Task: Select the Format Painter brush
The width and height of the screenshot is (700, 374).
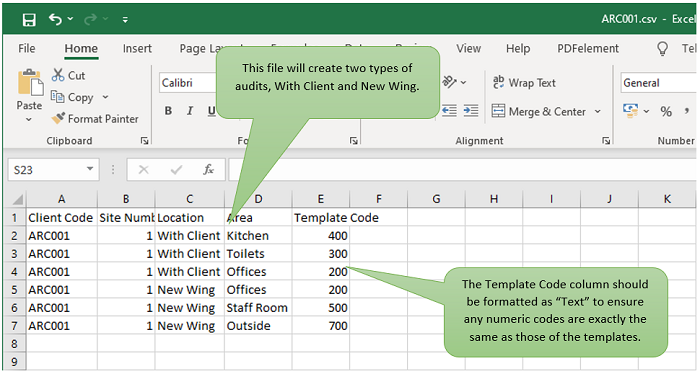Action: tap(95, 119)
